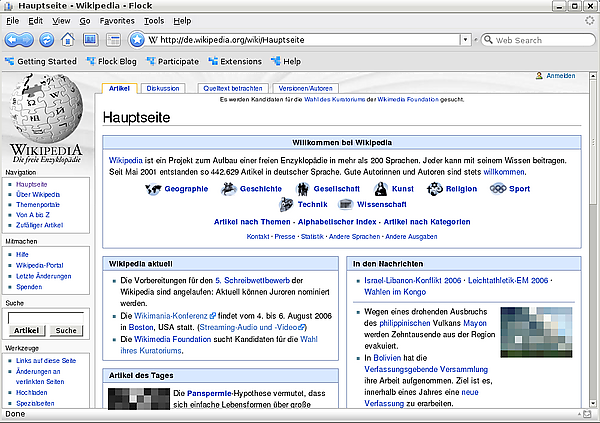Screen dimensions: 600x423
Task: Open the View menu
Action: 61,21
